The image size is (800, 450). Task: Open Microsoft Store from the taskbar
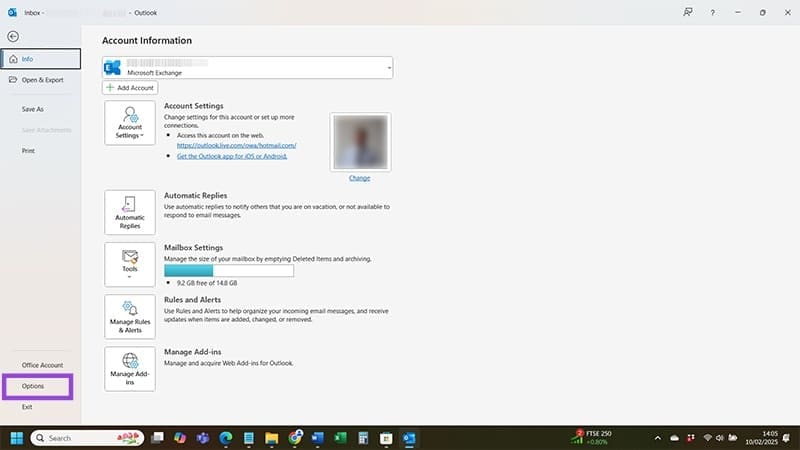pyautogui.click(x=386, y=438)
